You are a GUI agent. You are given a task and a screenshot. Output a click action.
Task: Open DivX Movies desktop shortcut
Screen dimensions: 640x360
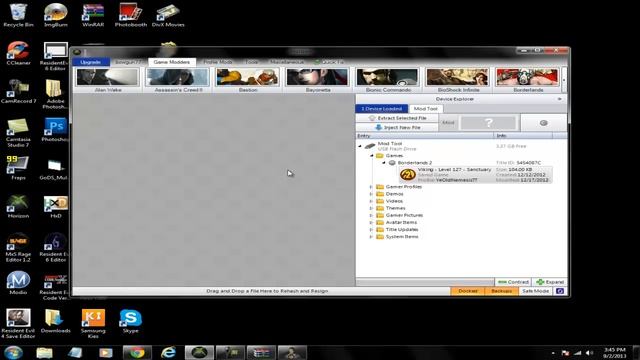[x=168, y=16]
